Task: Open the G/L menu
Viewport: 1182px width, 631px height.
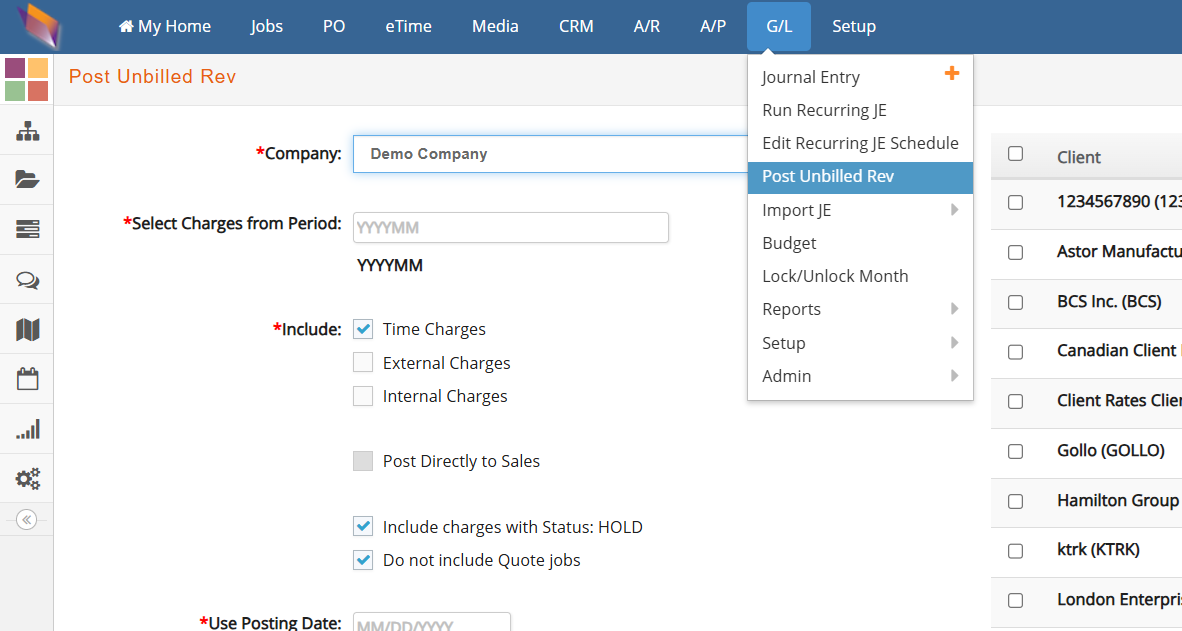Action: tap(779, 26)
